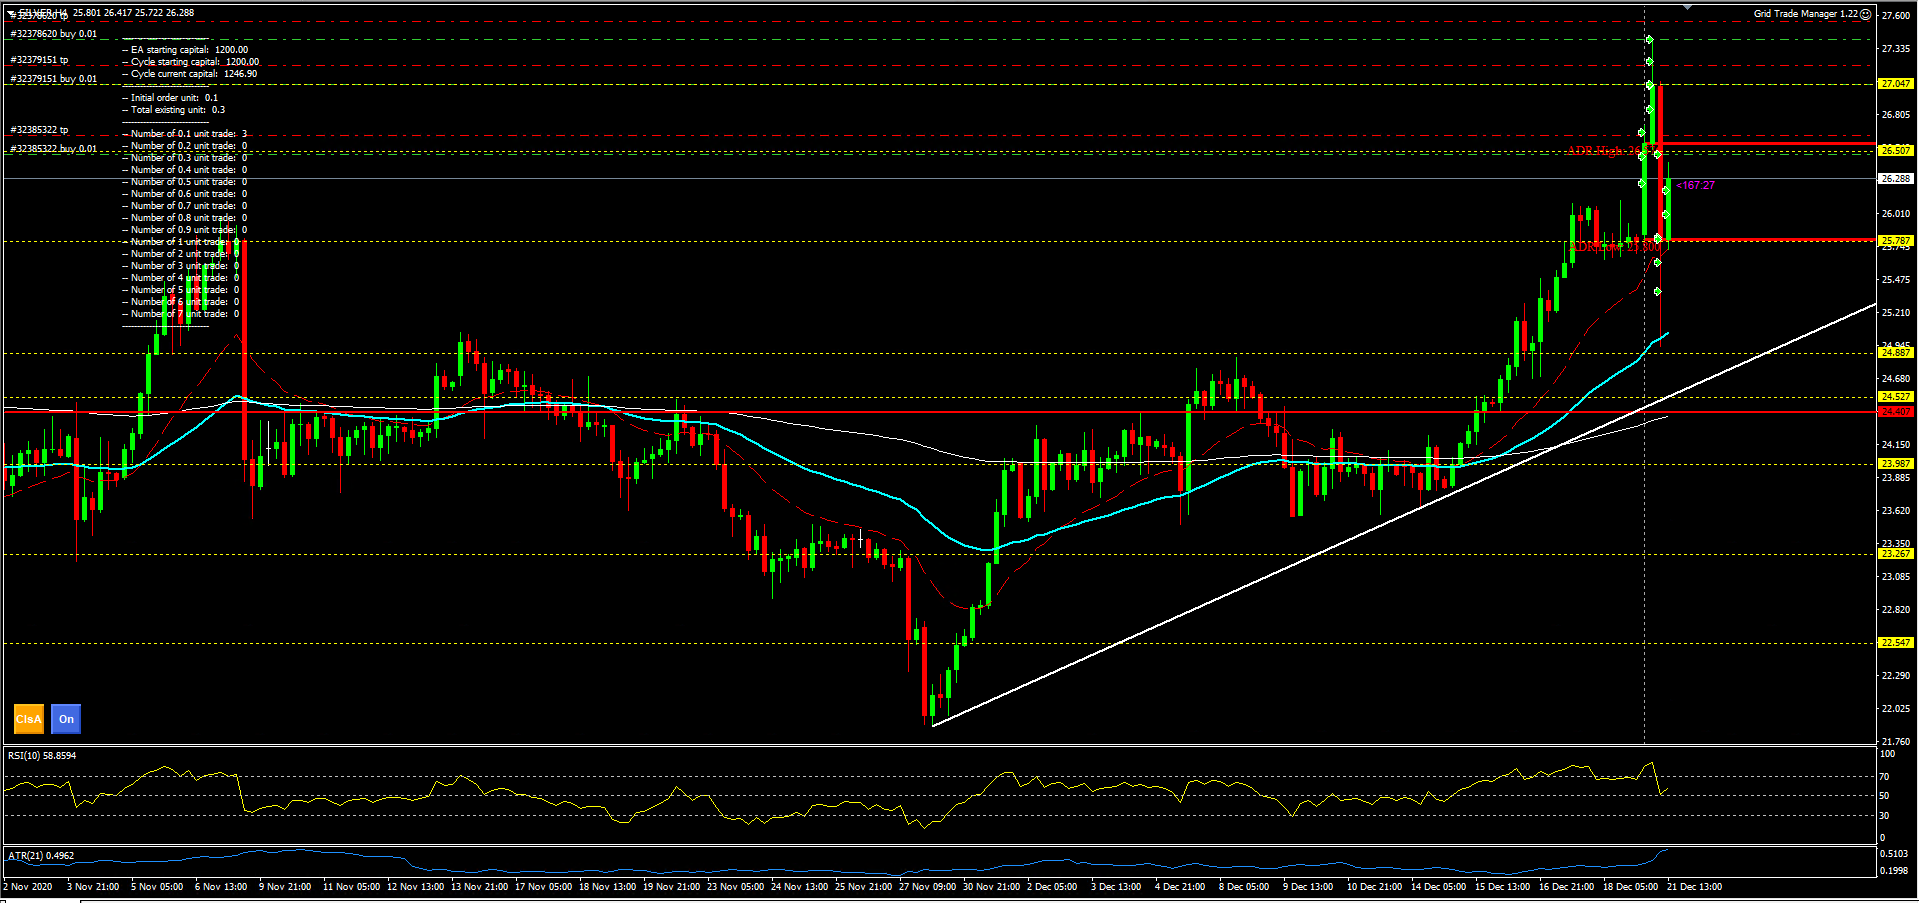Image resolution: width=1919 pixels, height=903 pixels.
Task: Select the #32378620 buy 0.01 order label
Action: 54,34
